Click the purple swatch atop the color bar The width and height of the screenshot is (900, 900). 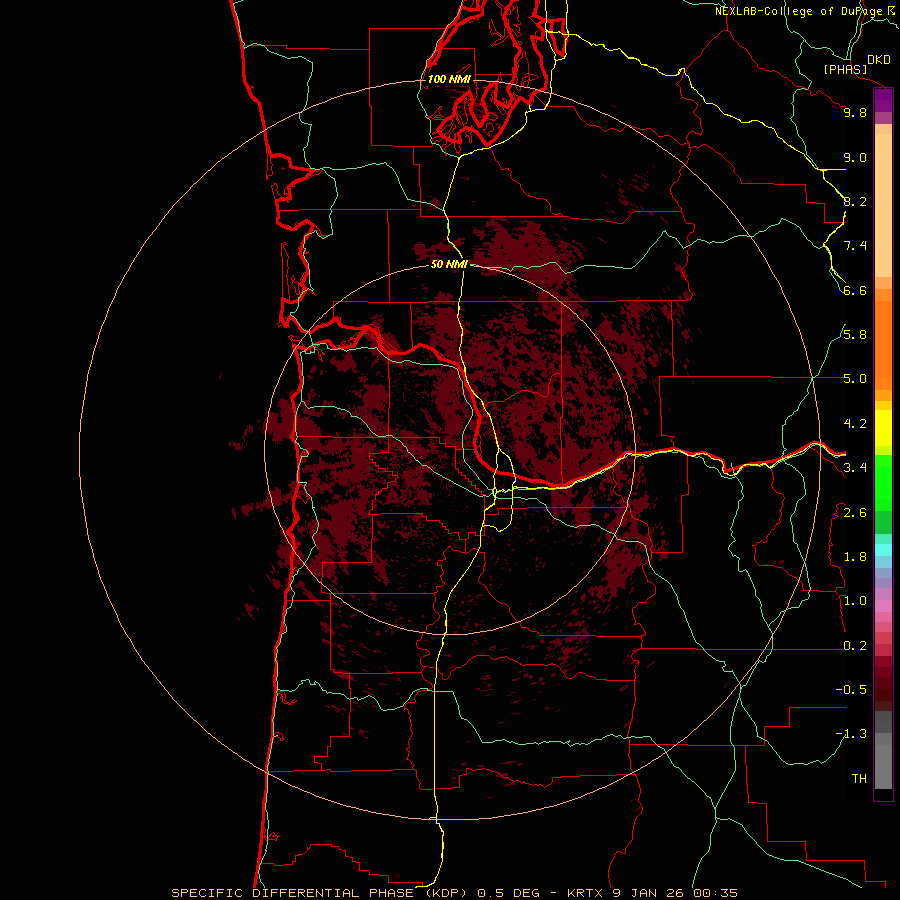click(883, 100)
